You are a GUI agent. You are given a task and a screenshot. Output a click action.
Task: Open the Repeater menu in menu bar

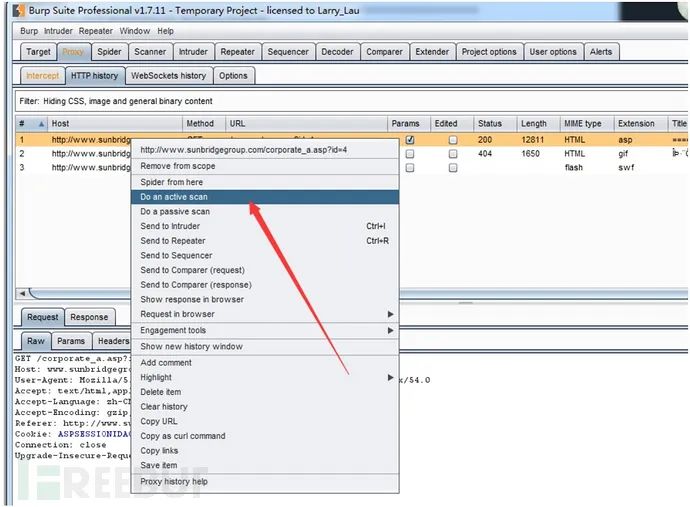(96, 31)
